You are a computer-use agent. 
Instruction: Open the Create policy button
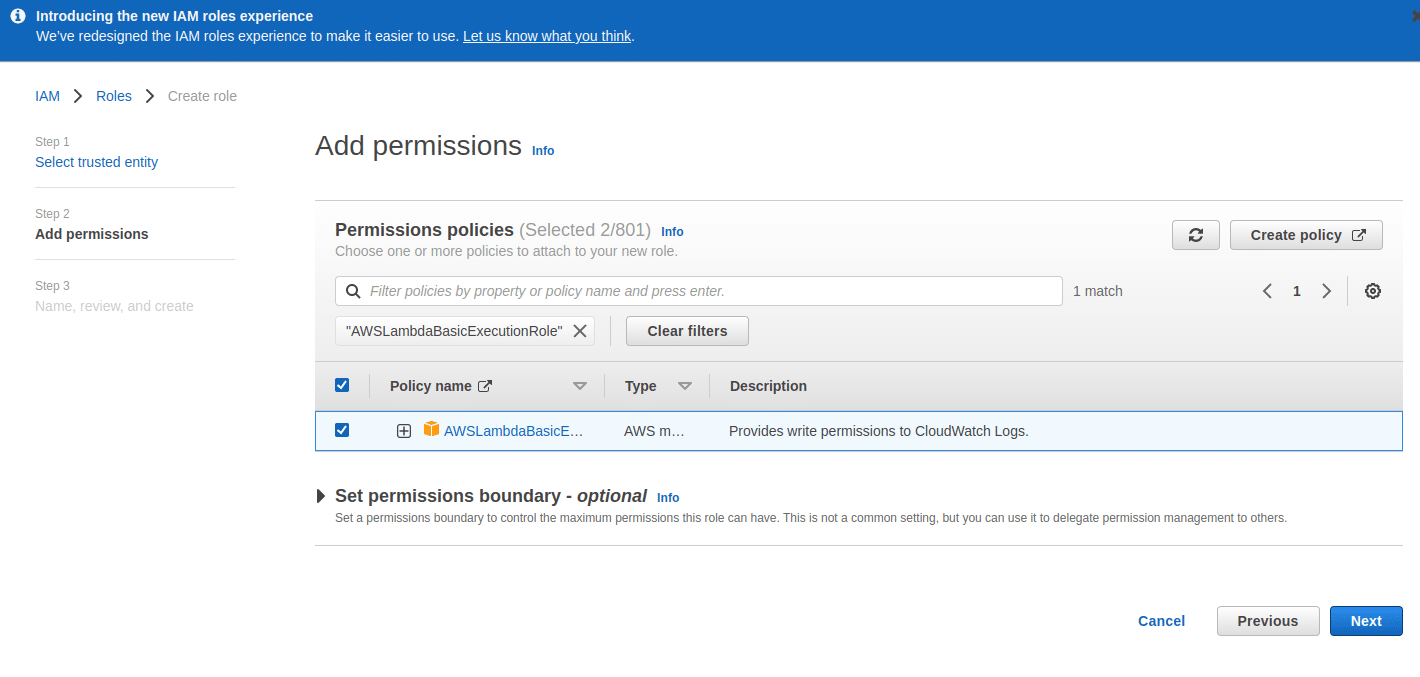click(1306, 235)
